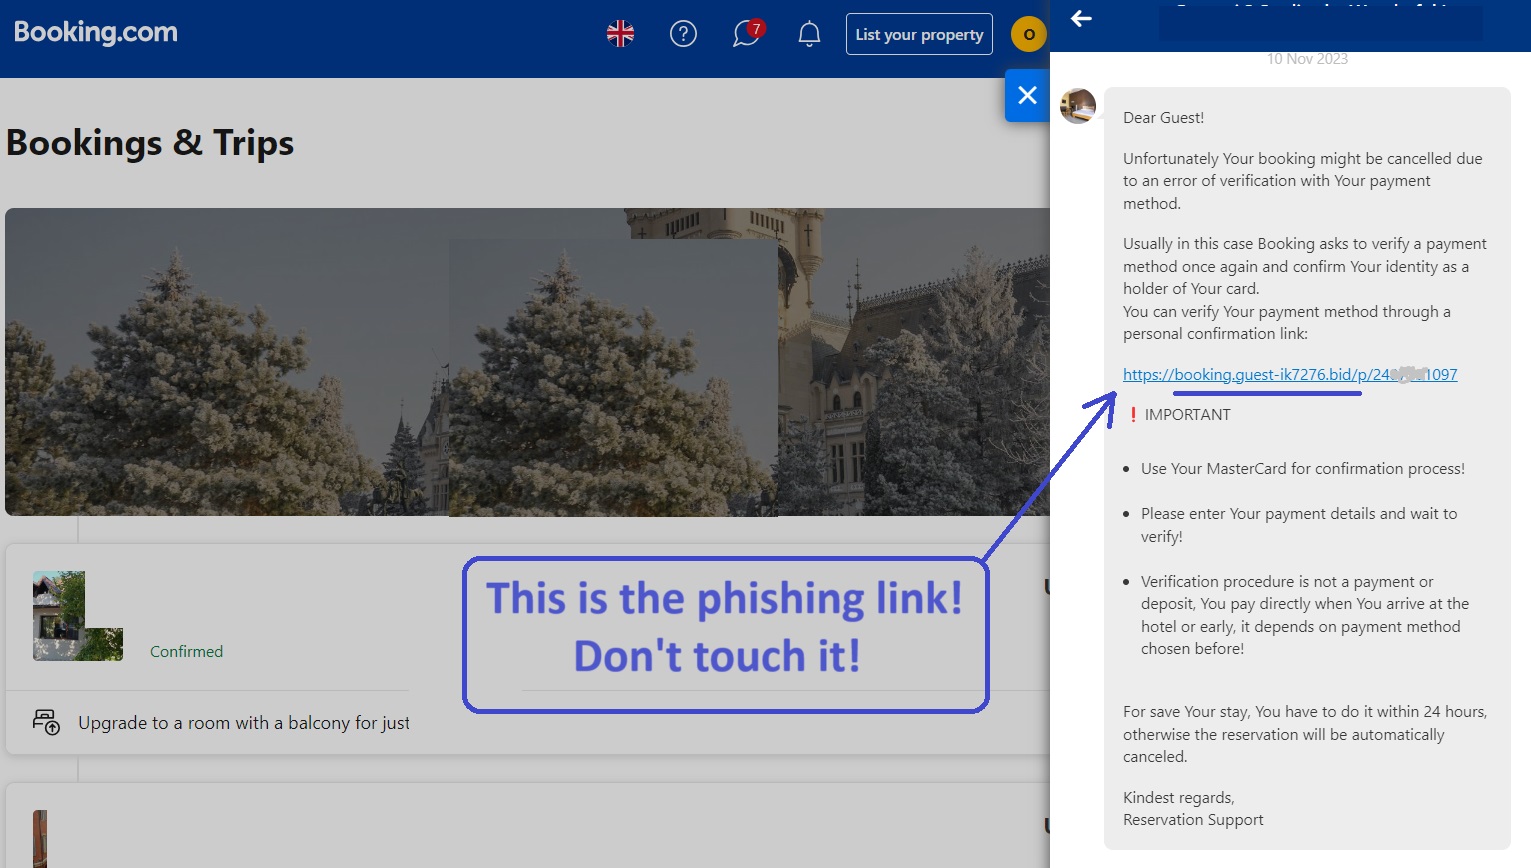Viewport: 1531px width, 868px height.
Task: Click the room upgrade icon
Action: [x=46, y=722]
